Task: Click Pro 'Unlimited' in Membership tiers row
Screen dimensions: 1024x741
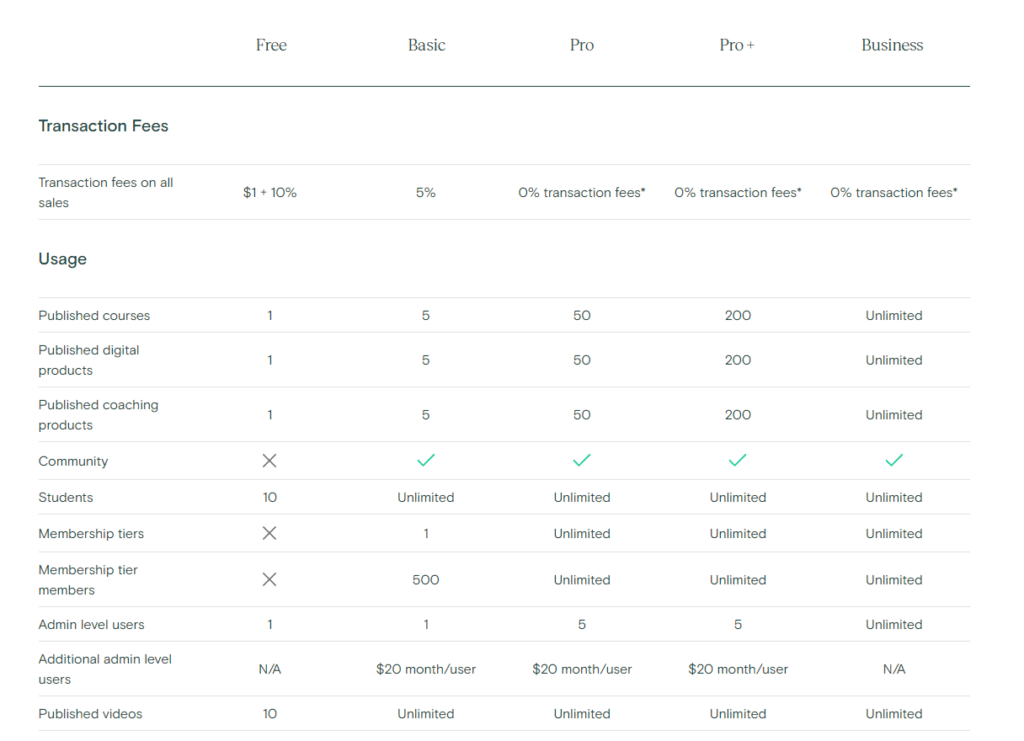Action: (x=582, y=533)
